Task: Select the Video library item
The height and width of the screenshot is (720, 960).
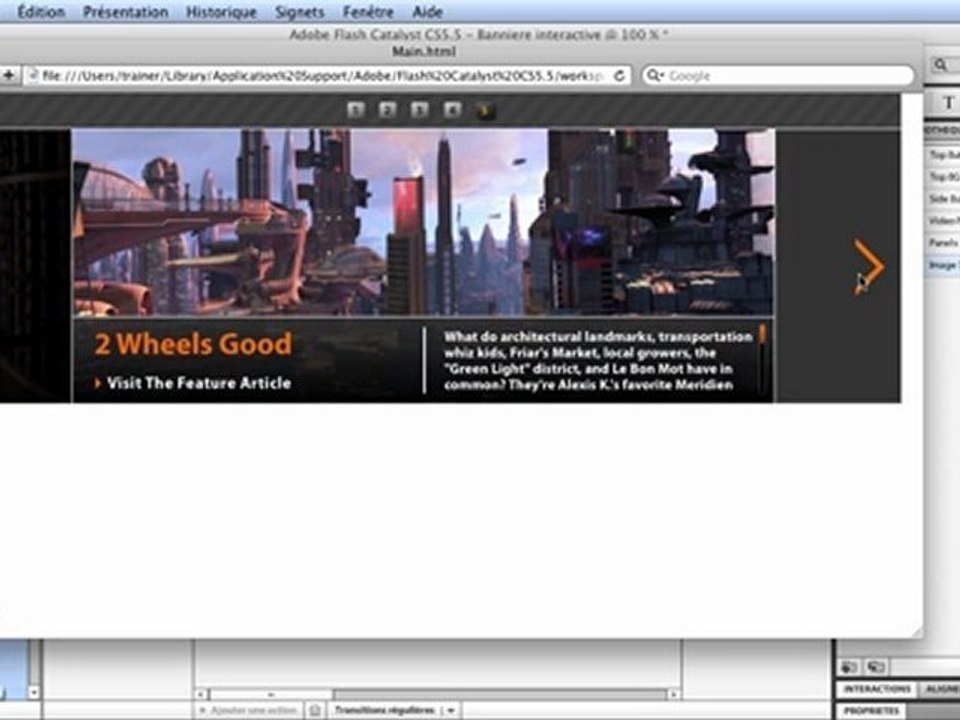Action: coord(943,220)
